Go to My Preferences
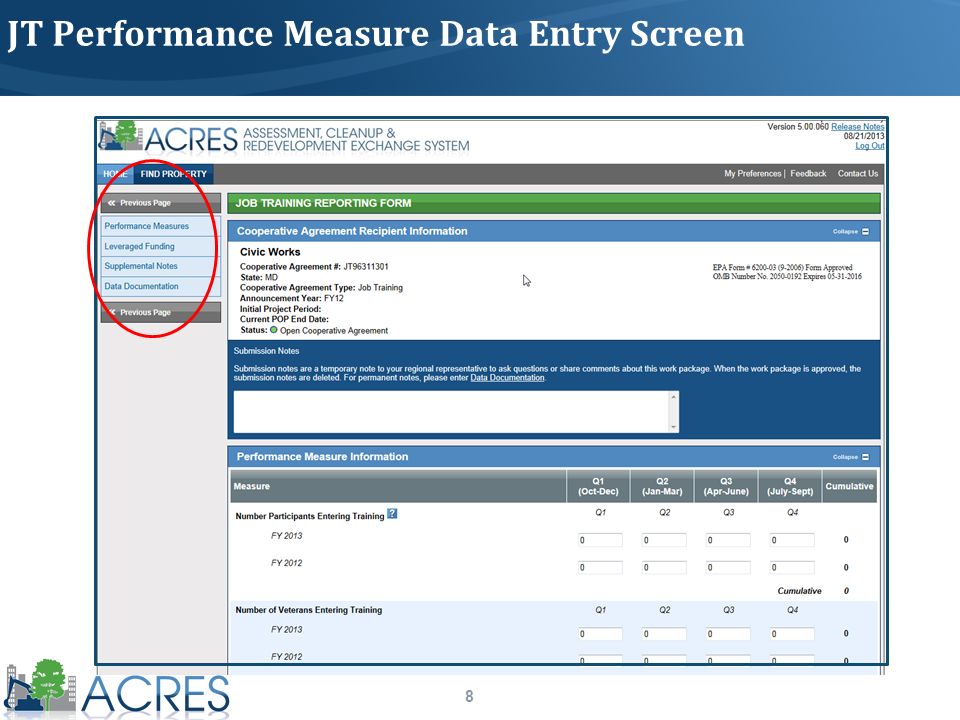Image resolution: width=960 pixels, height=720 pixels. pyautogui.click(x=752, y=173)
